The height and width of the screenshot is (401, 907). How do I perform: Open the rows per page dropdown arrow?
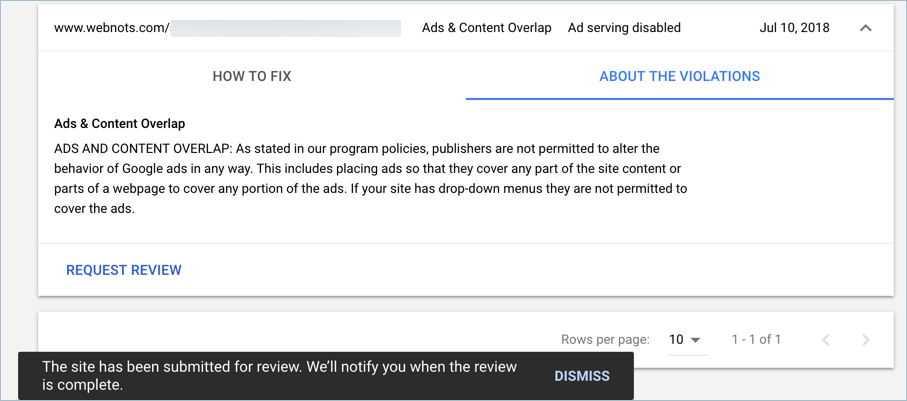(x=696, y=340)
